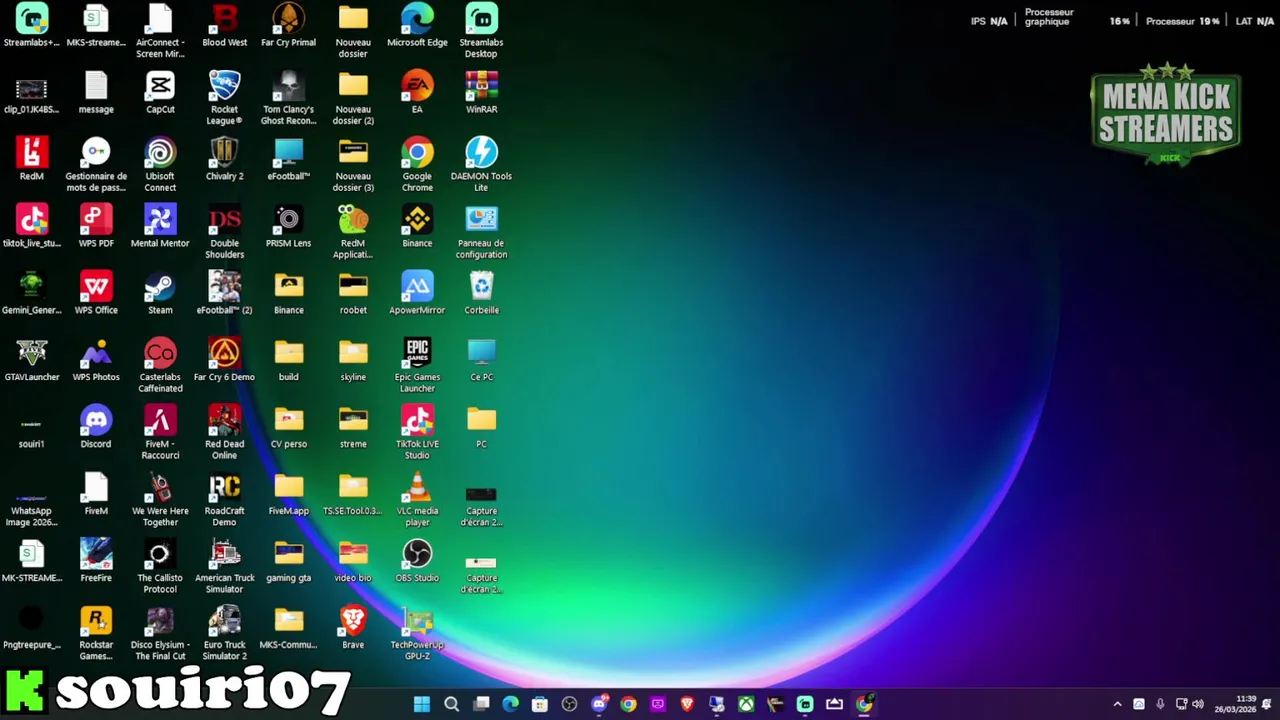
Task: Launch Red Dead Online shortcut
Action: click(x=224, y=433)
